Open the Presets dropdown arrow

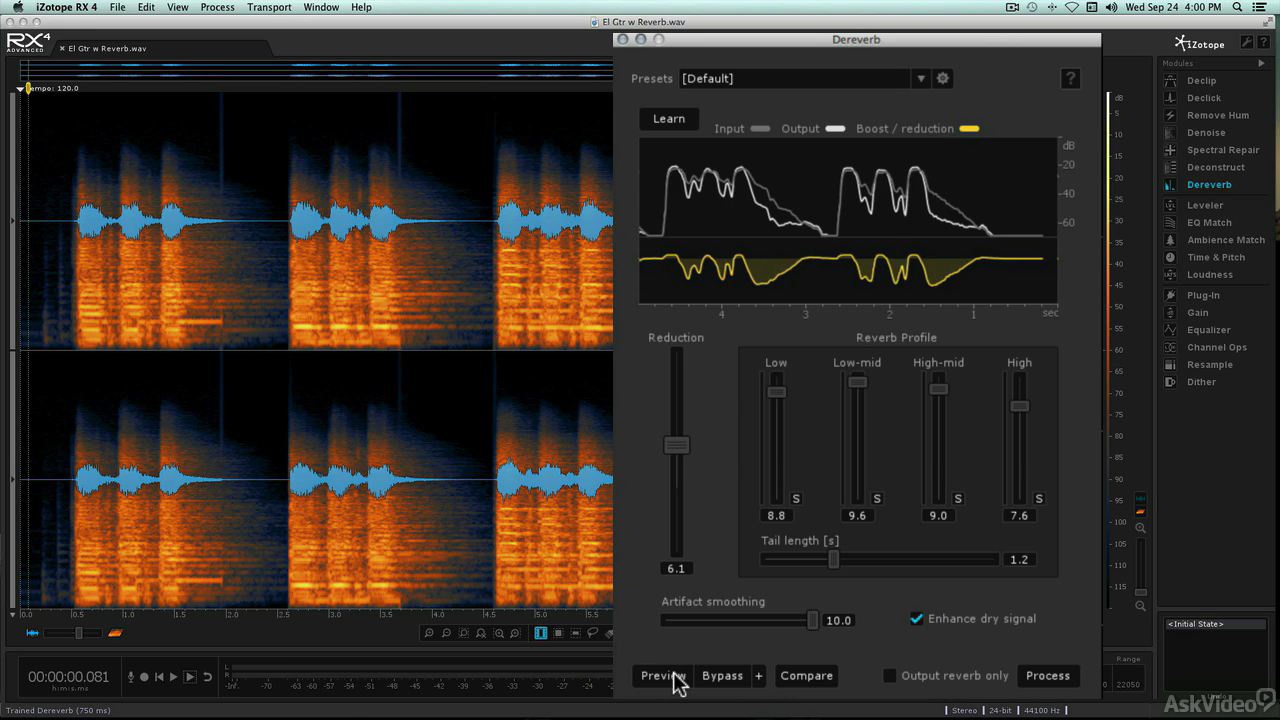tap(921, 78)
